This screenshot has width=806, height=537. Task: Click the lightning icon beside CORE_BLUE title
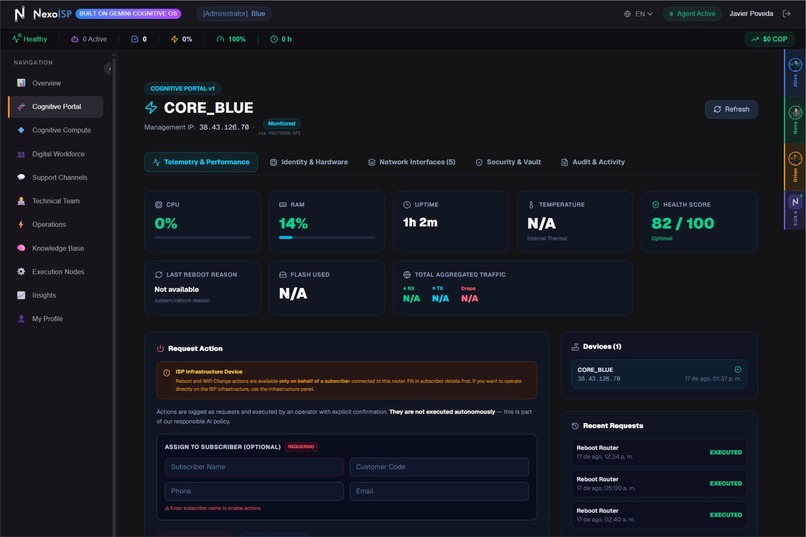coord(151,108)
